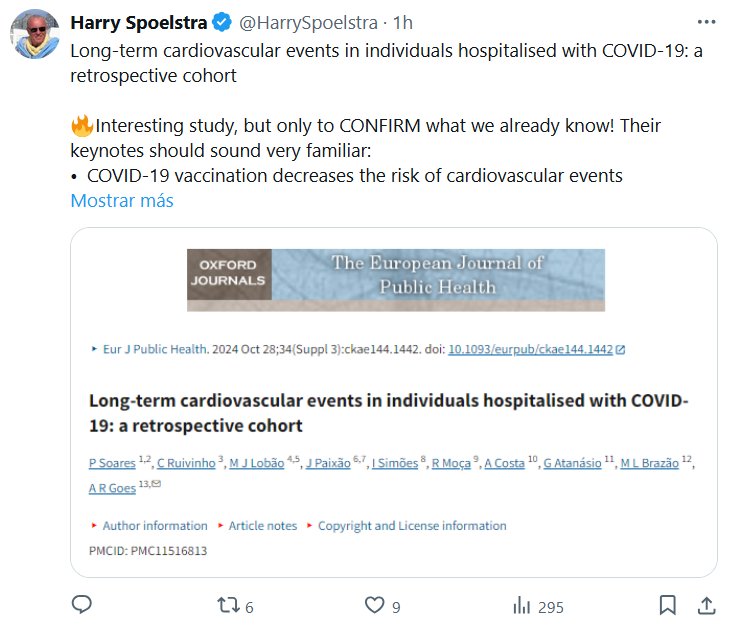Bookmark this tweet
This screenshot has height=628, width=734.
pos(667,605)
